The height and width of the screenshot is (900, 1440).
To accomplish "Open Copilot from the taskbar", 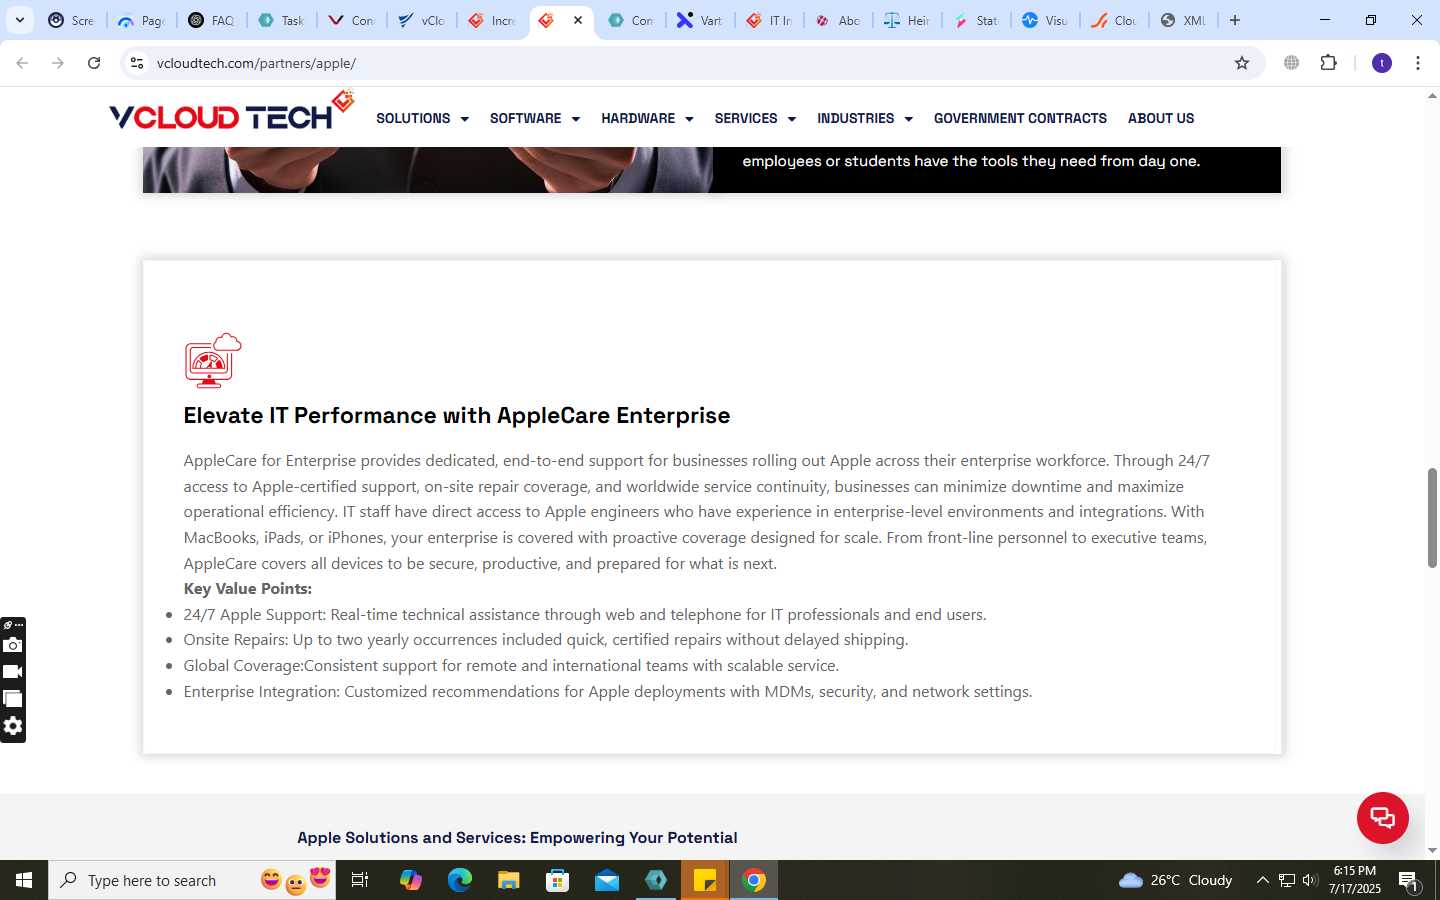I will click(x=411, y=880).
